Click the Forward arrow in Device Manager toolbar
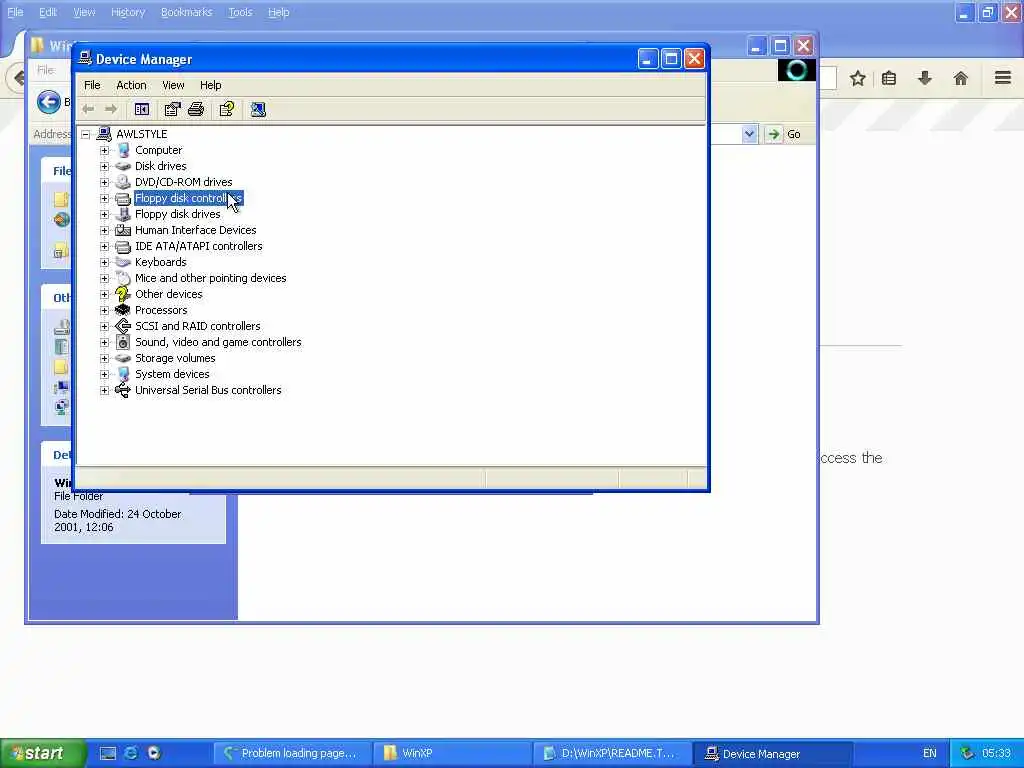The width and height of the screenshot is (1024, 768). pyautogui.click(x=111, y=110)
